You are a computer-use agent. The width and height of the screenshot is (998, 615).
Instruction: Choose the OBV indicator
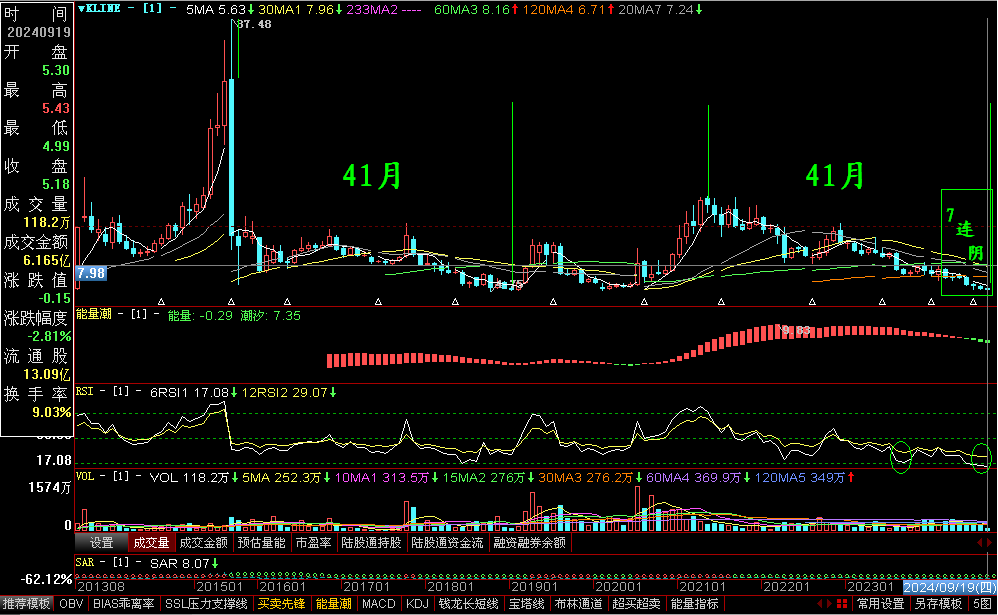(x=71, y=604)
